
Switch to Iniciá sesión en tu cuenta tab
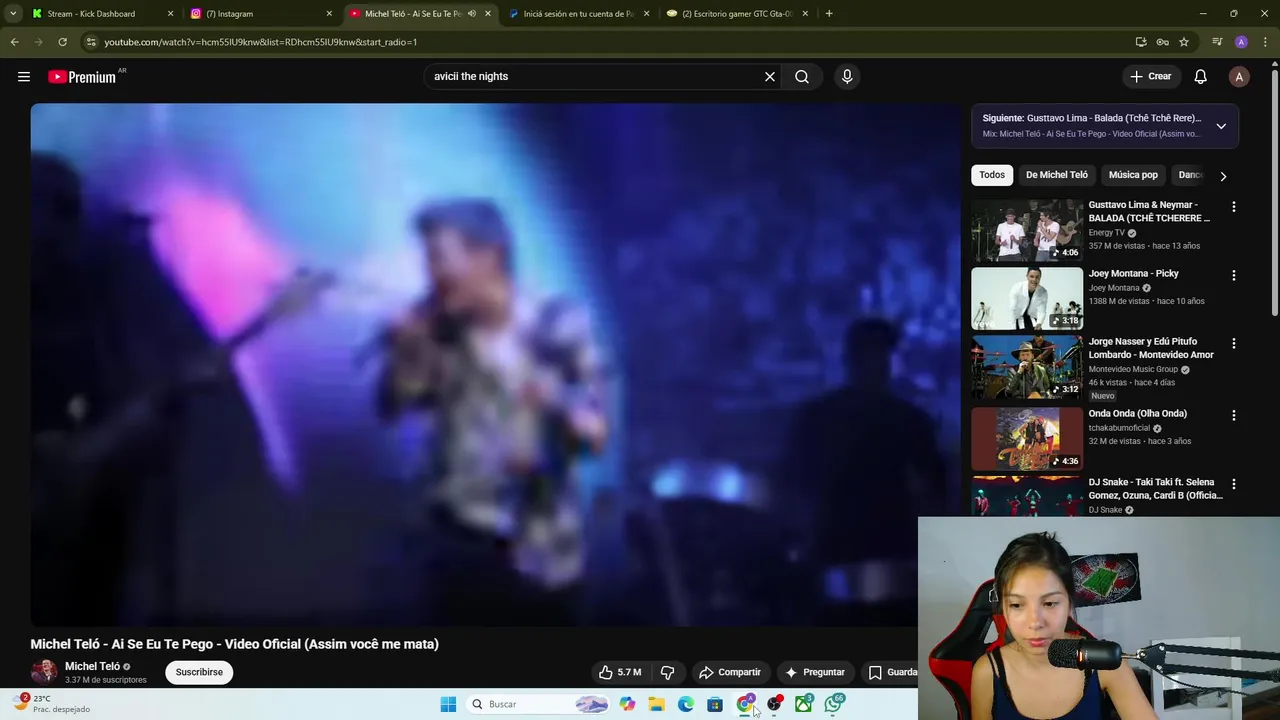tap(579, 14)
